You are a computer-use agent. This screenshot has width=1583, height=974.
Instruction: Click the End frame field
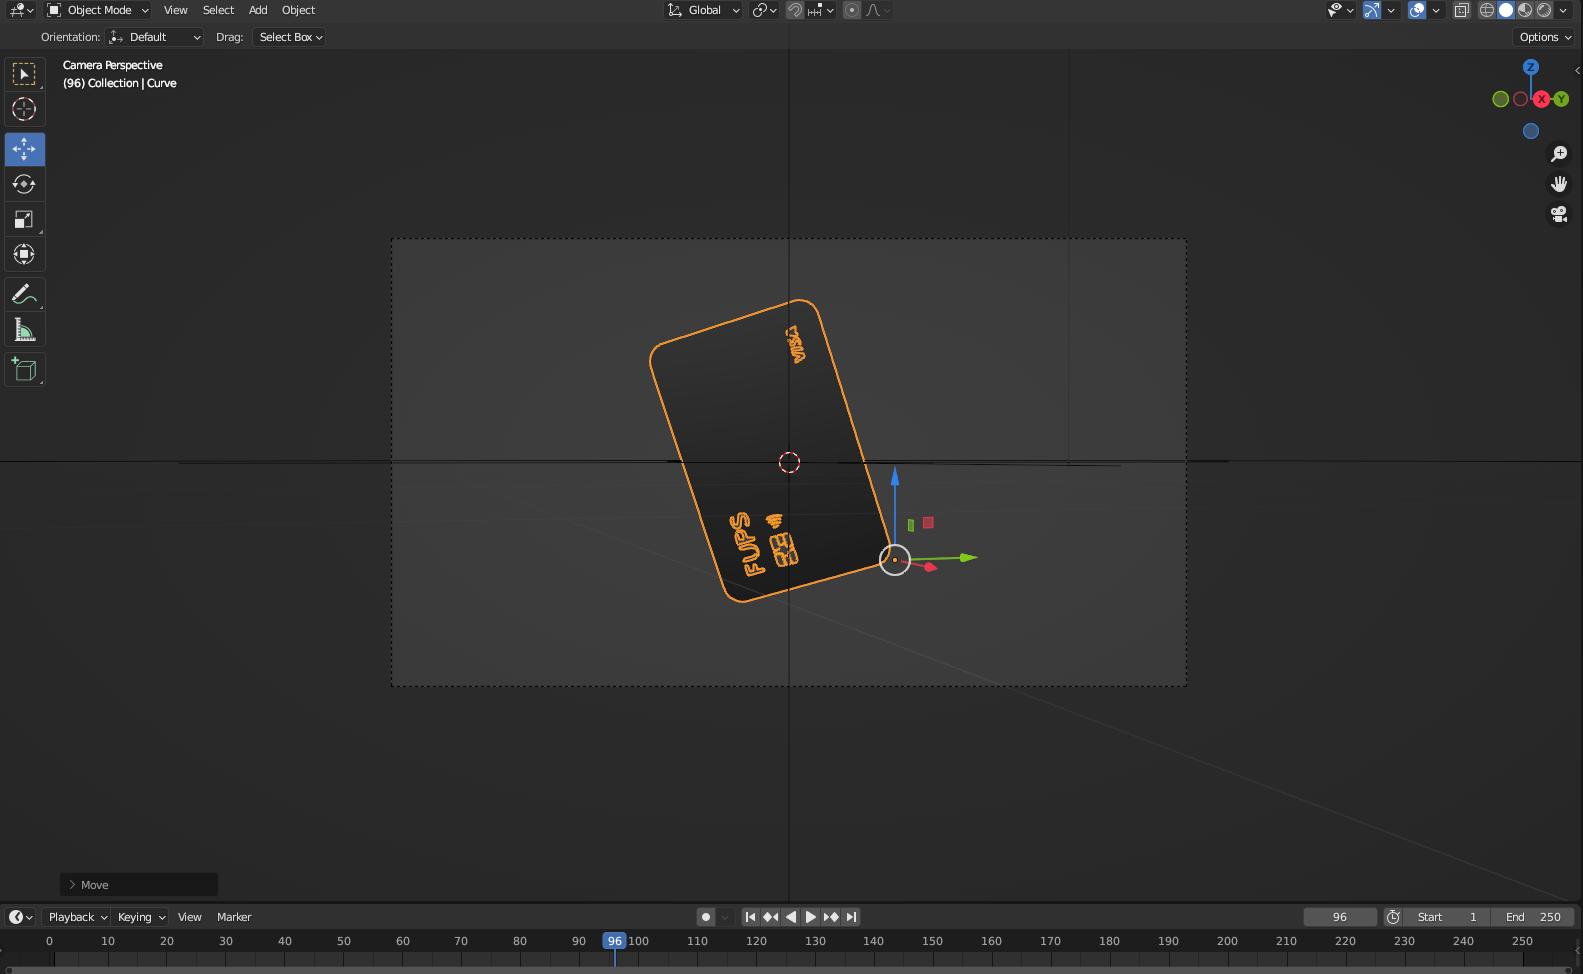click(1533, 917)
